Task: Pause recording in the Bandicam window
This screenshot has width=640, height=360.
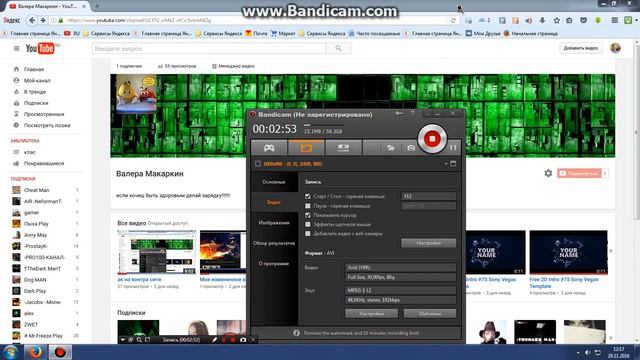Action: tap(453, 147)
